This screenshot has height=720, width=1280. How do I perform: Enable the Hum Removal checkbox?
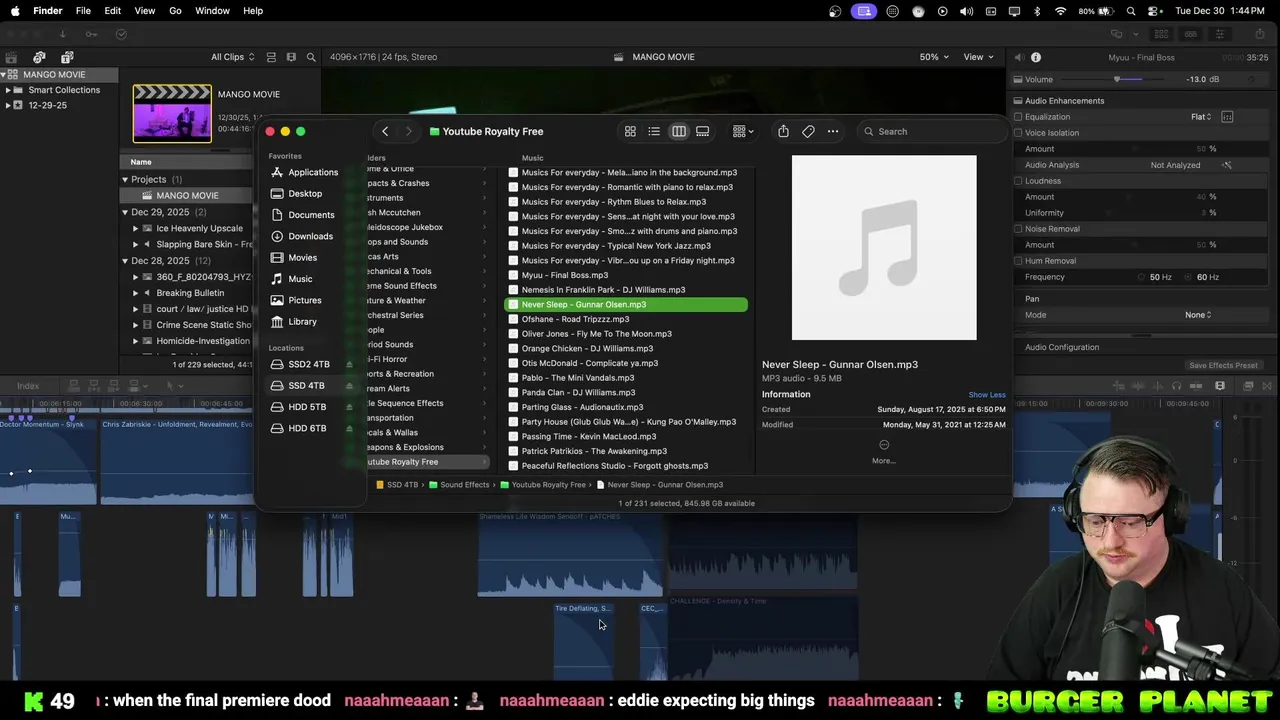coord(1018,261)
